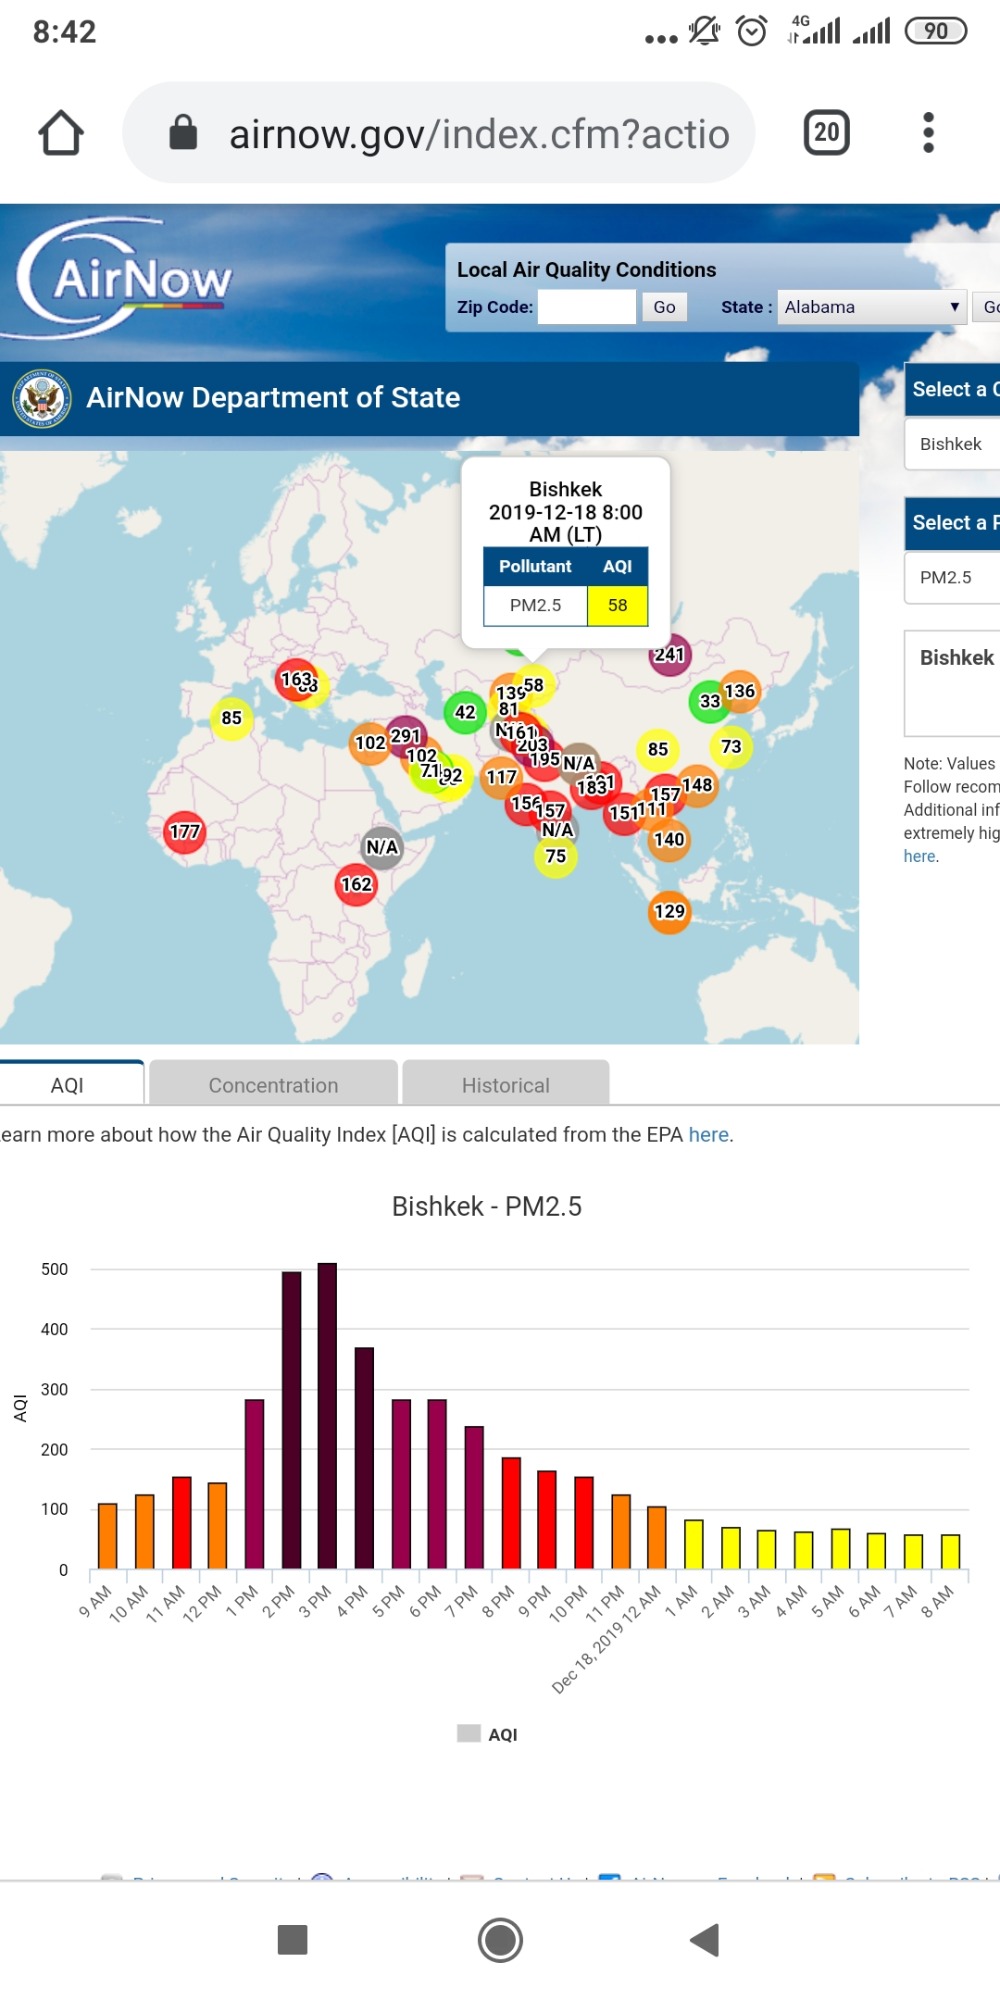
Task: Switch to the Concentration tab
Action: [x=273, y=1085]
